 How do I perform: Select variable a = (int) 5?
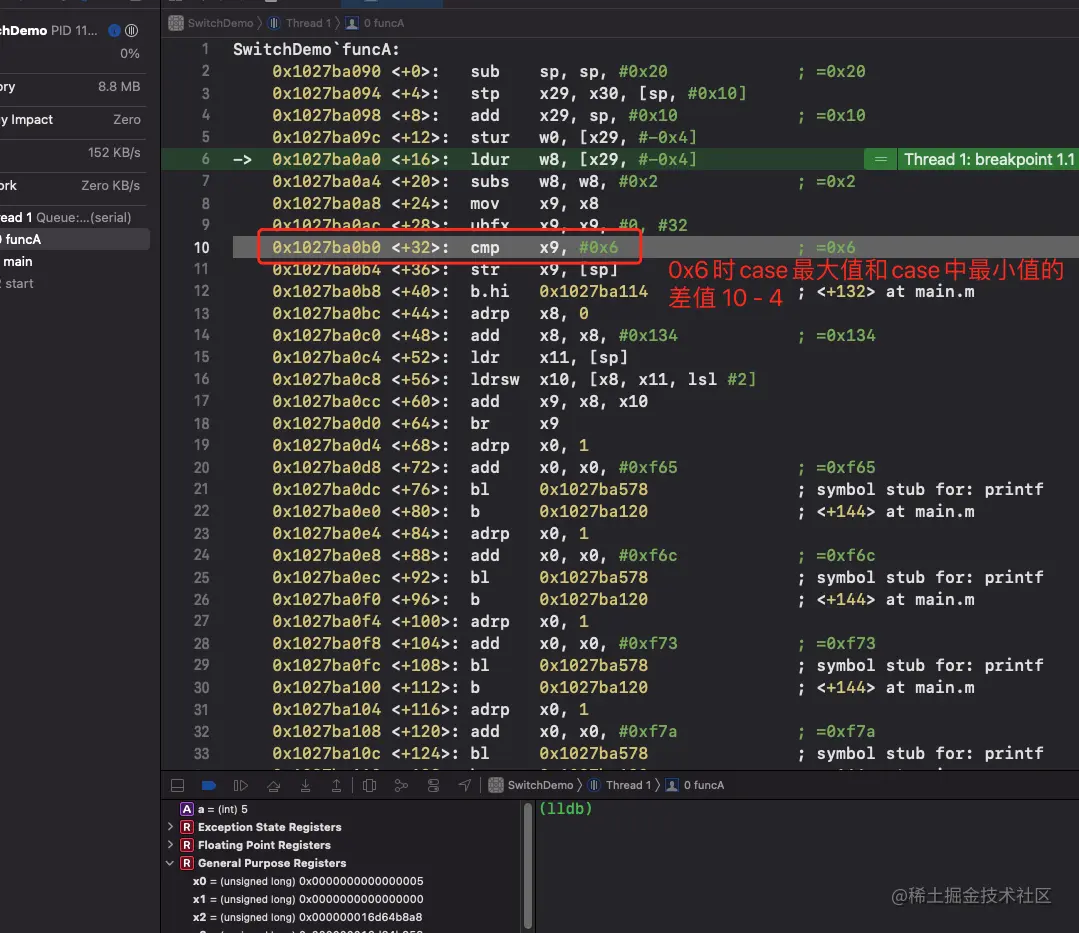[x=222, y=809]
